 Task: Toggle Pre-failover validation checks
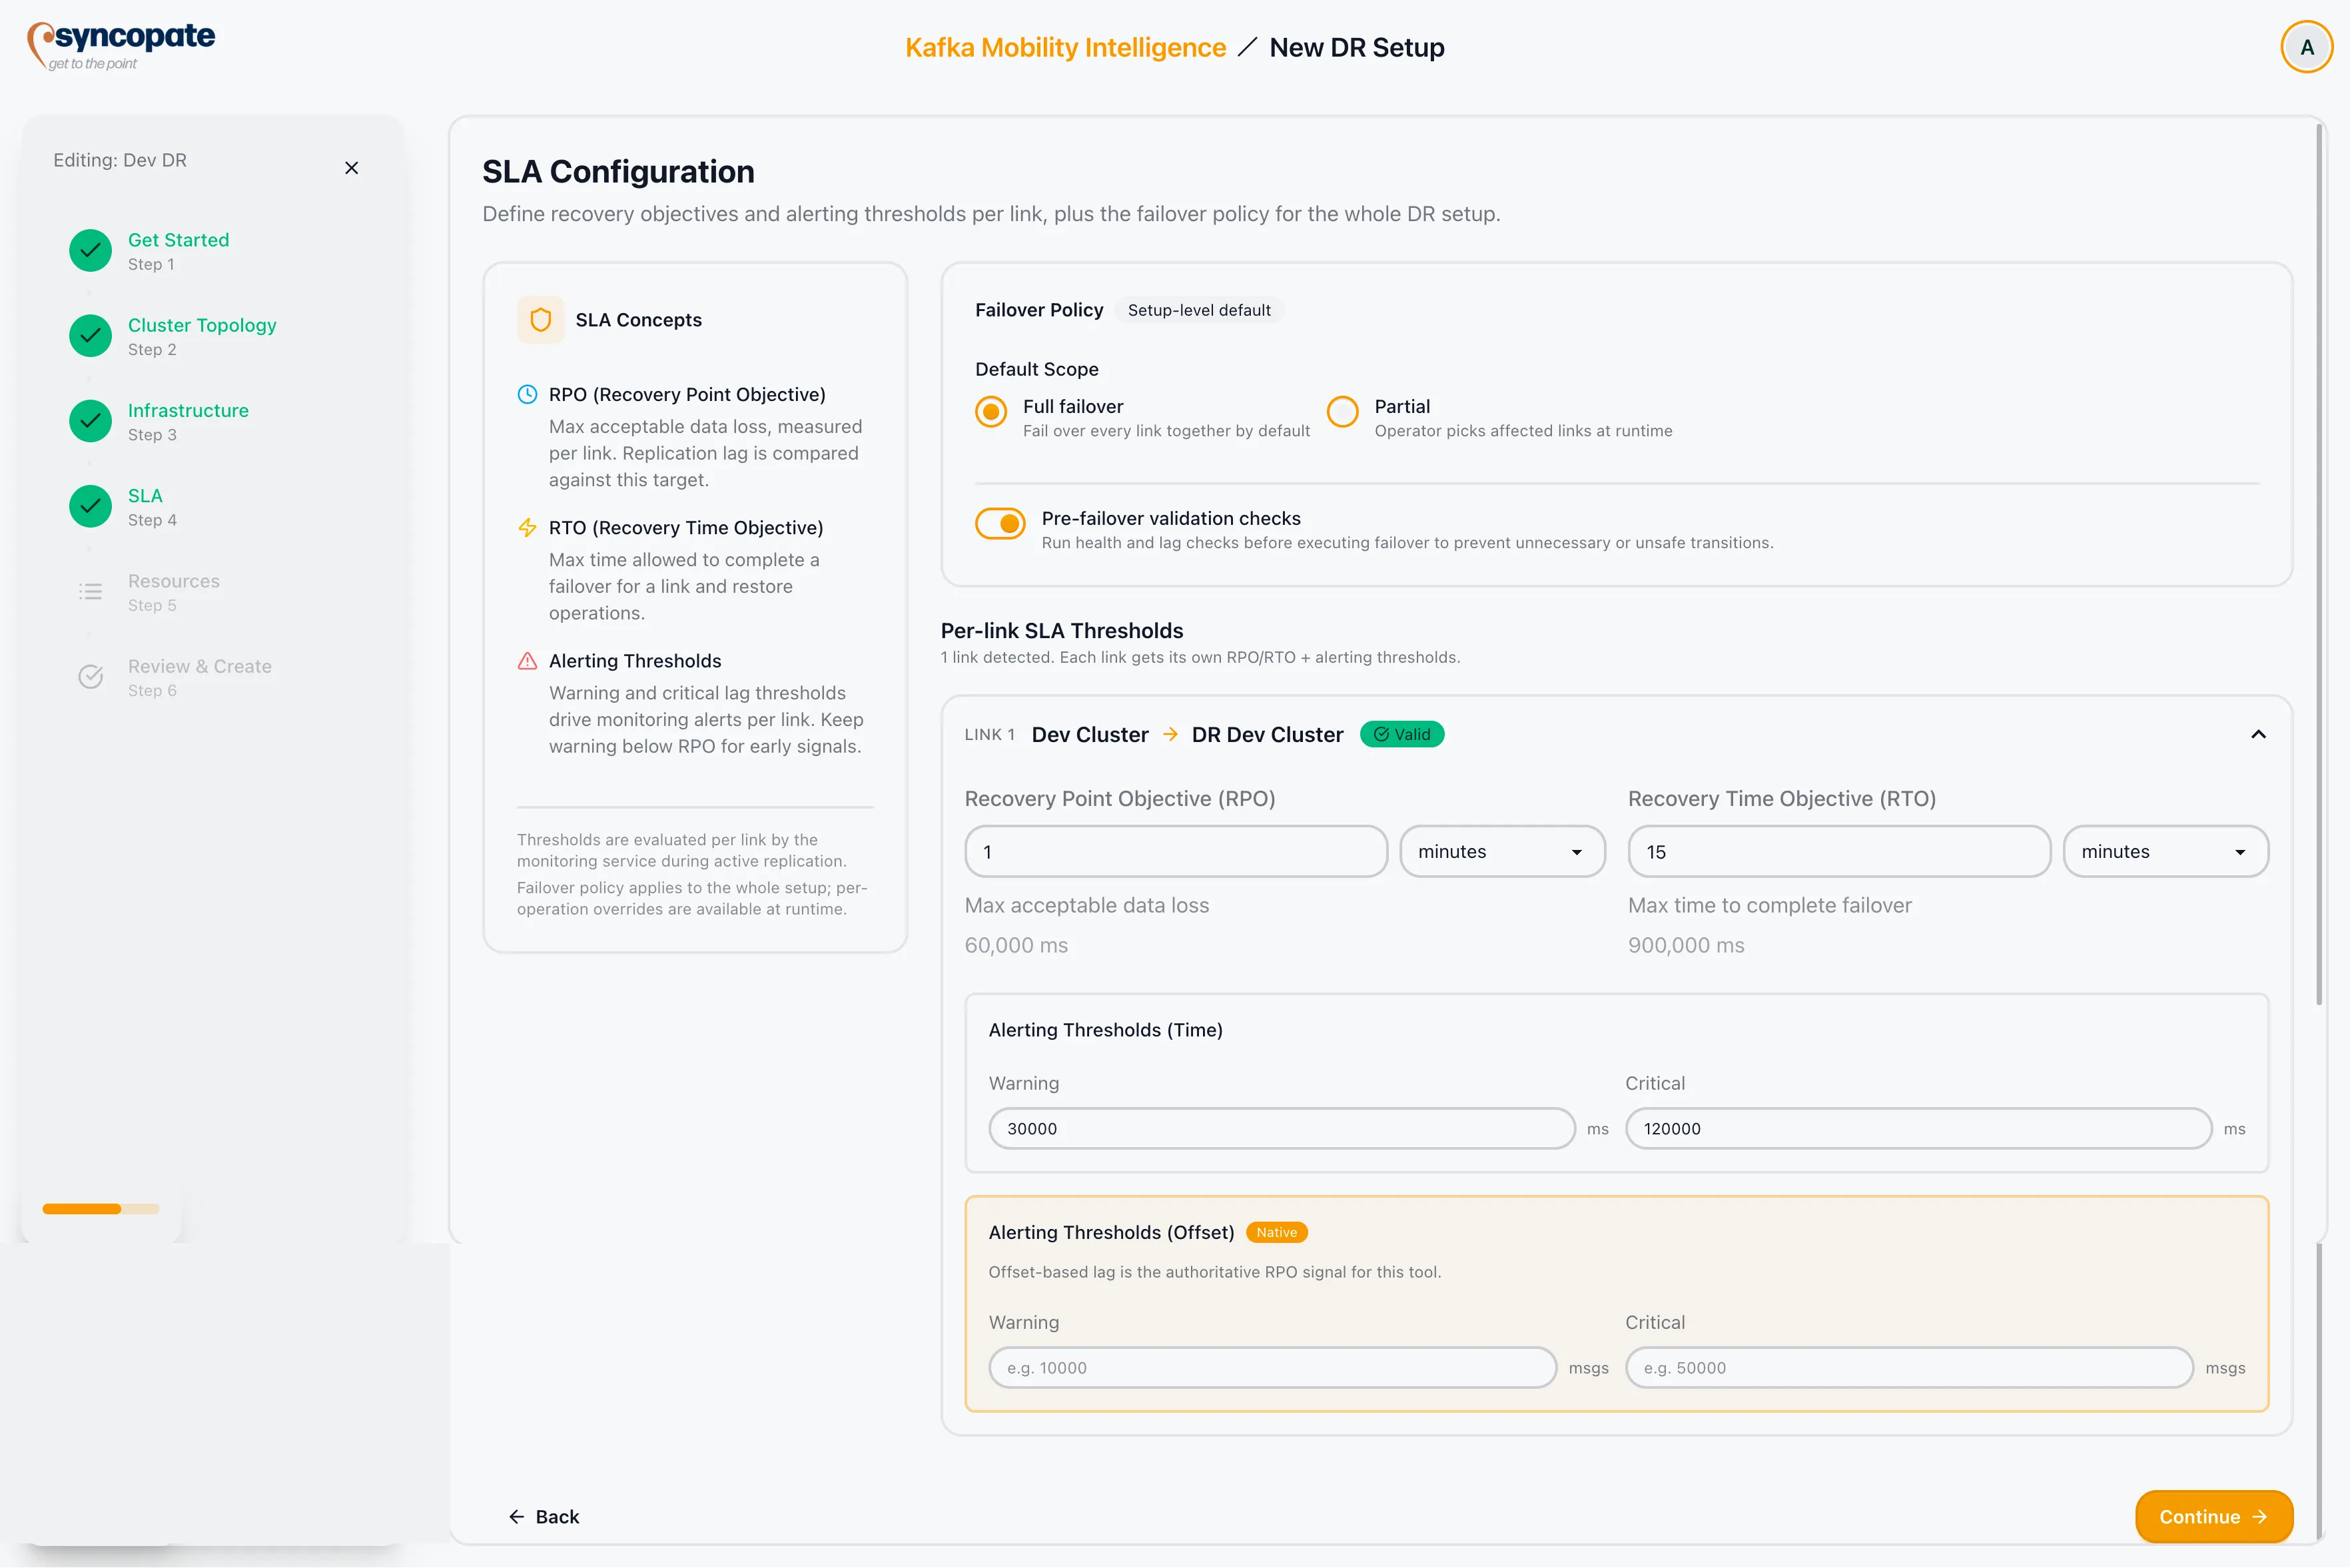pos(1000,523)
